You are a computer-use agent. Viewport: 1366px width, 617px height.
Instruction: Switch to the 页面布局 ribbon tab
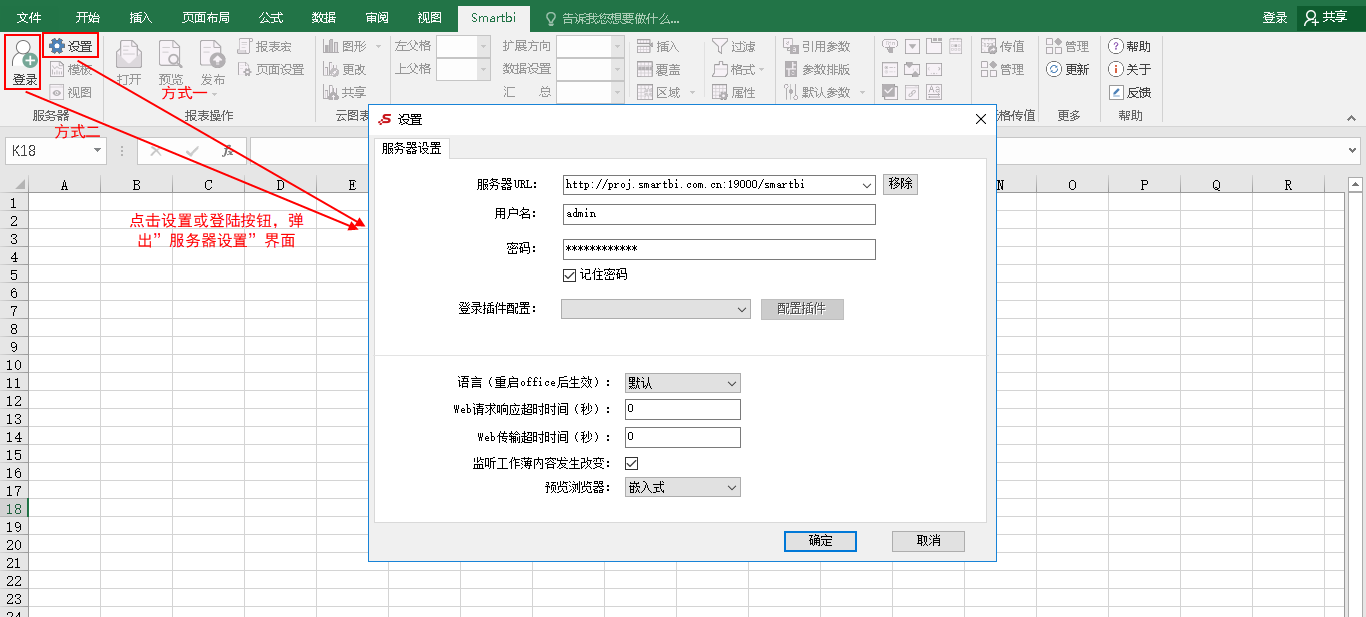pos(206,18)
